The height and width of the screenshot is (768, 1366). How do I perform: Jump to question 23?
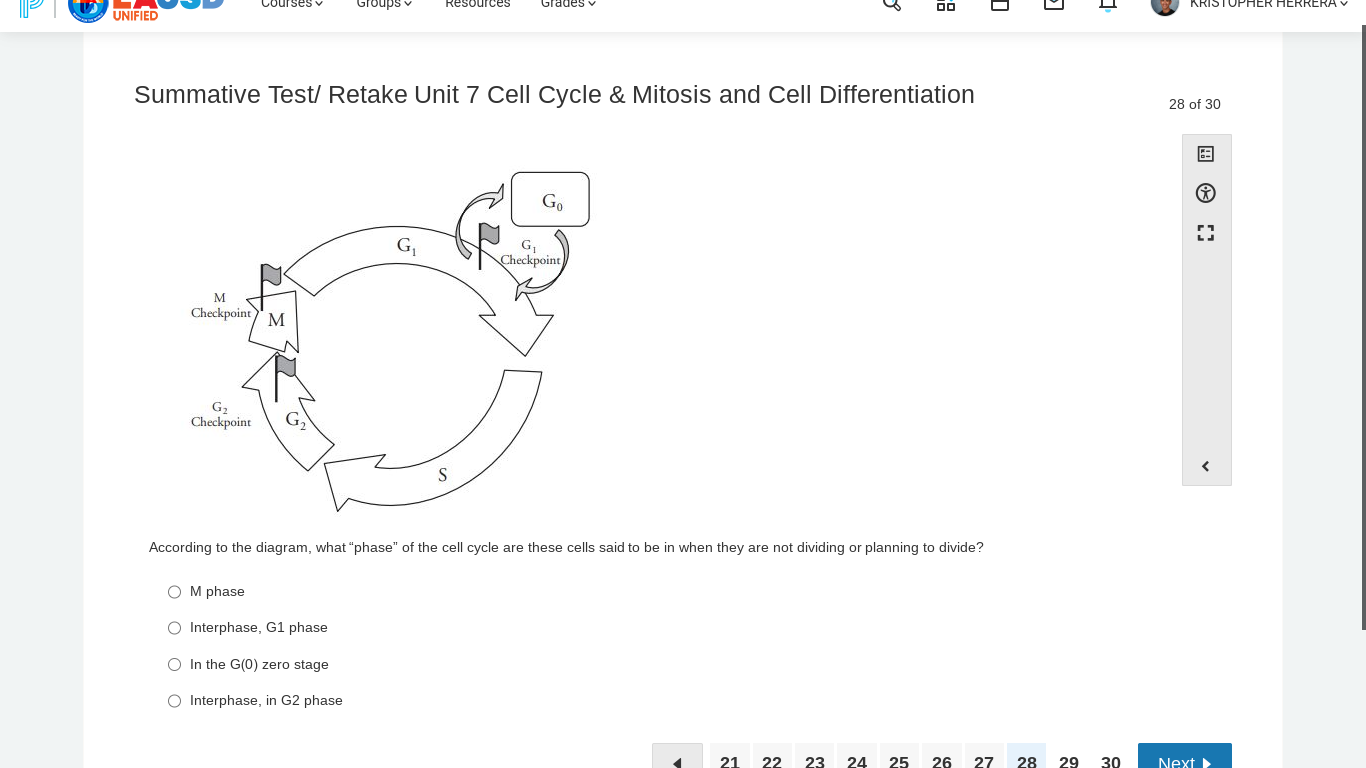pyautogui.click(x=815, y=757)
